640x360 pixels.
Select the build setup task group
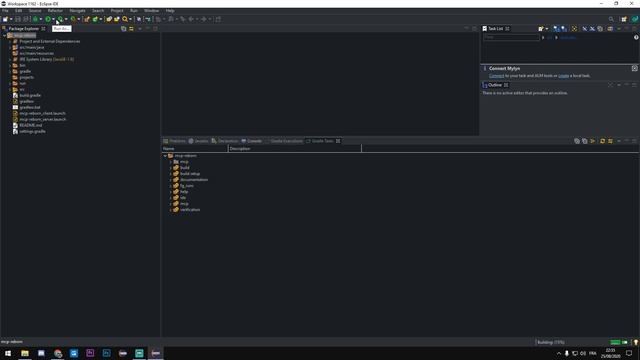(190, 174)
